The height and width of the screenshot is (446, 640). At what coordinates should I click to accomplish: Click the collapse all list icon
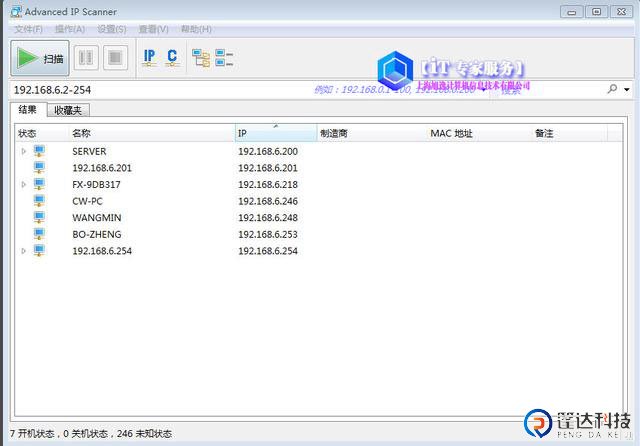[x=224, y=58]
